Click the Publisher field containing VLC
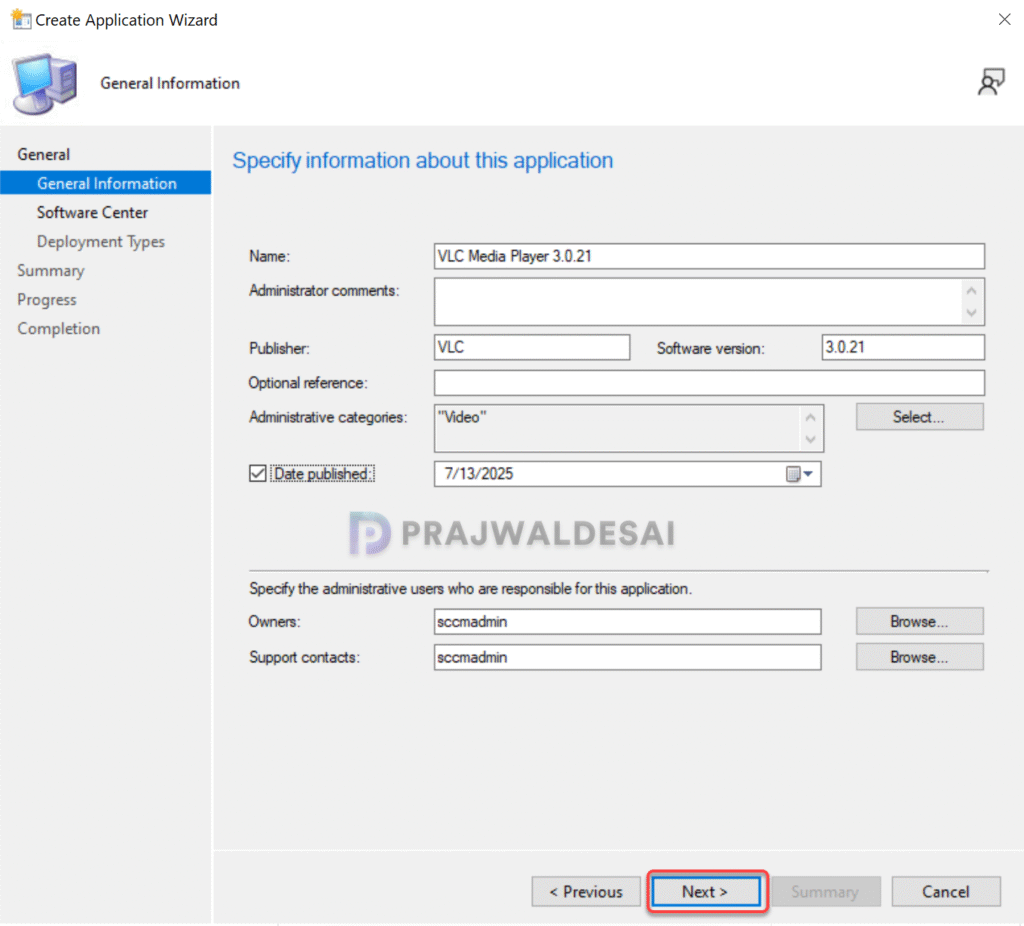Image resolution: width=1024 pixels, height=926 pixels. pos(532,347)
